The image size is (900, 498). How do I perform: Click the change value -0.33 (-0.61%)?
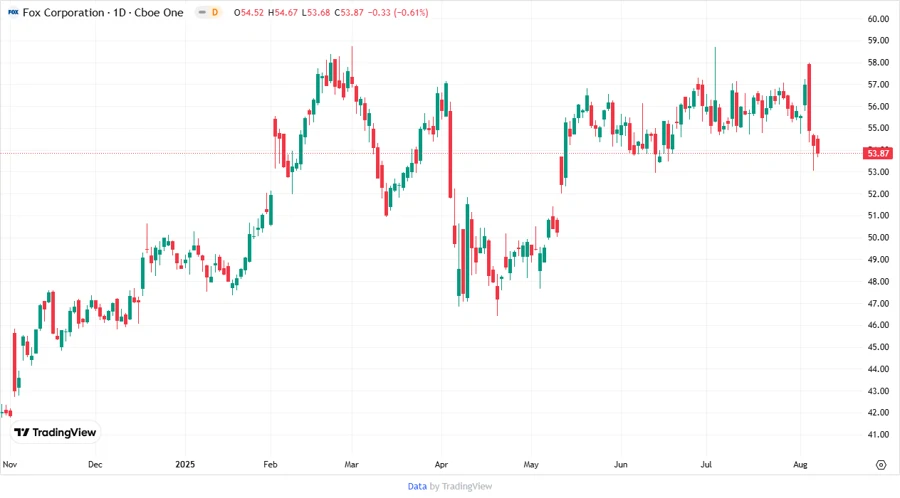pyautogui.click(x=398, y=12)
